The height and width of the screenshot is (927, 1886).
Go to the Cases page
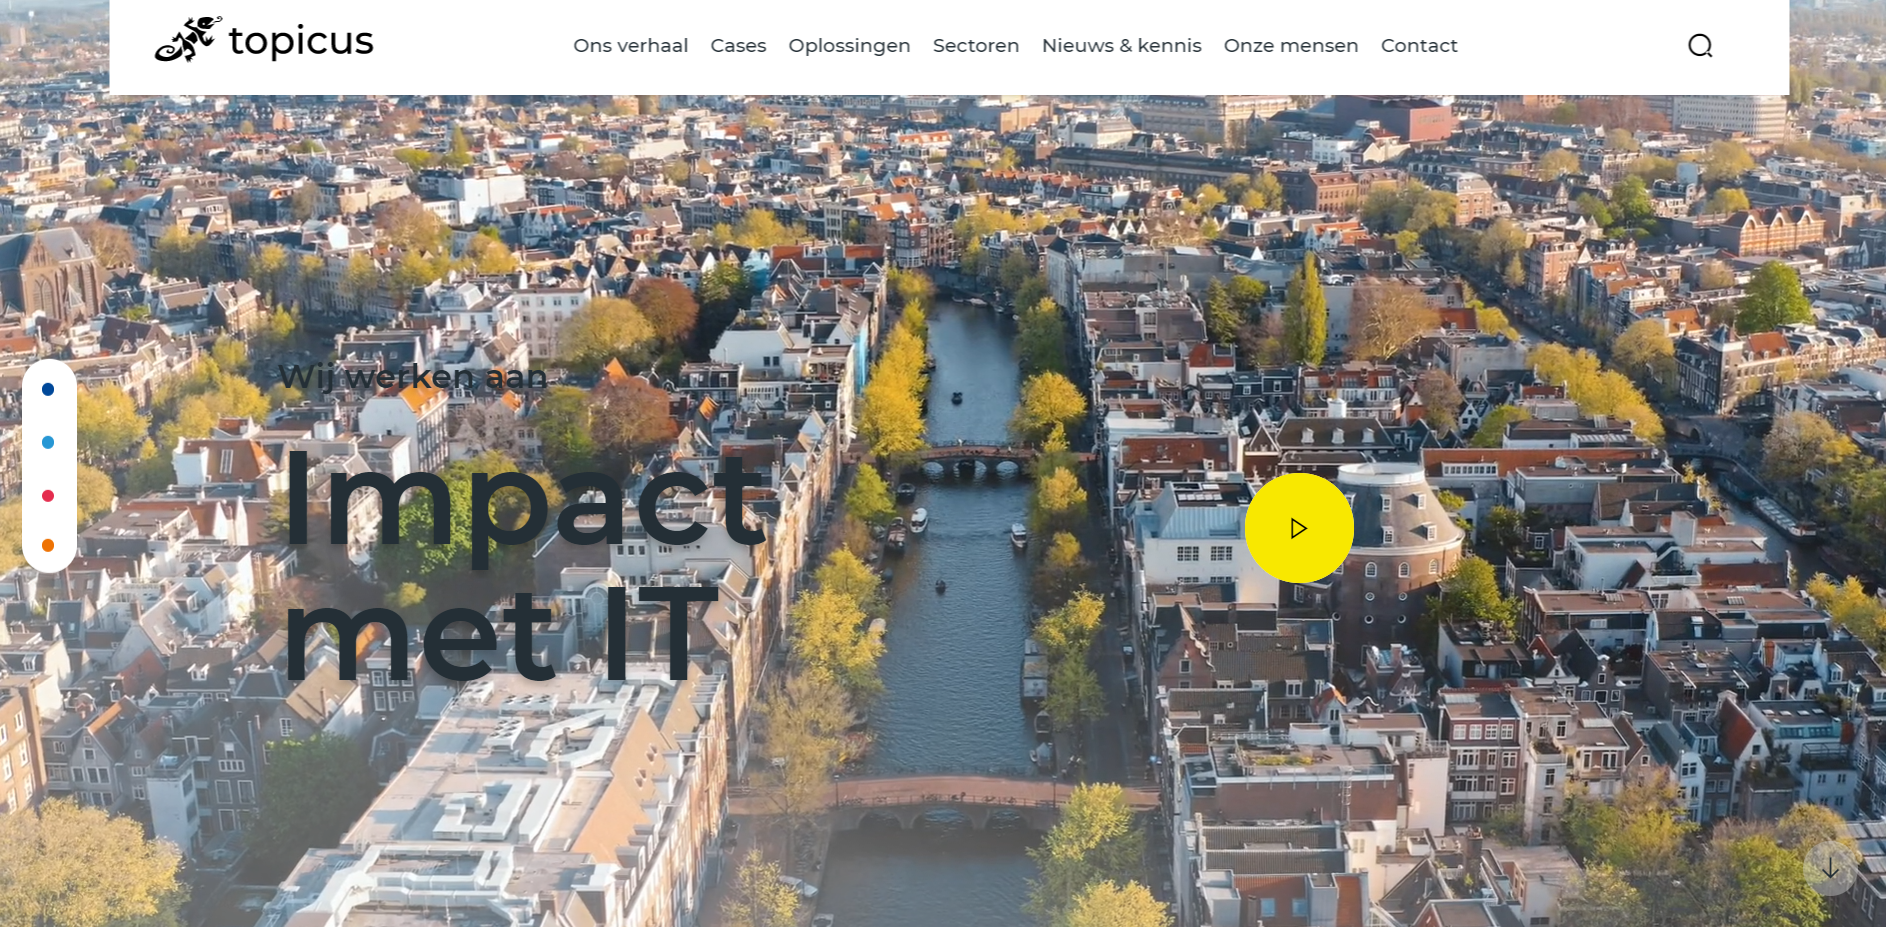point(738,46)
